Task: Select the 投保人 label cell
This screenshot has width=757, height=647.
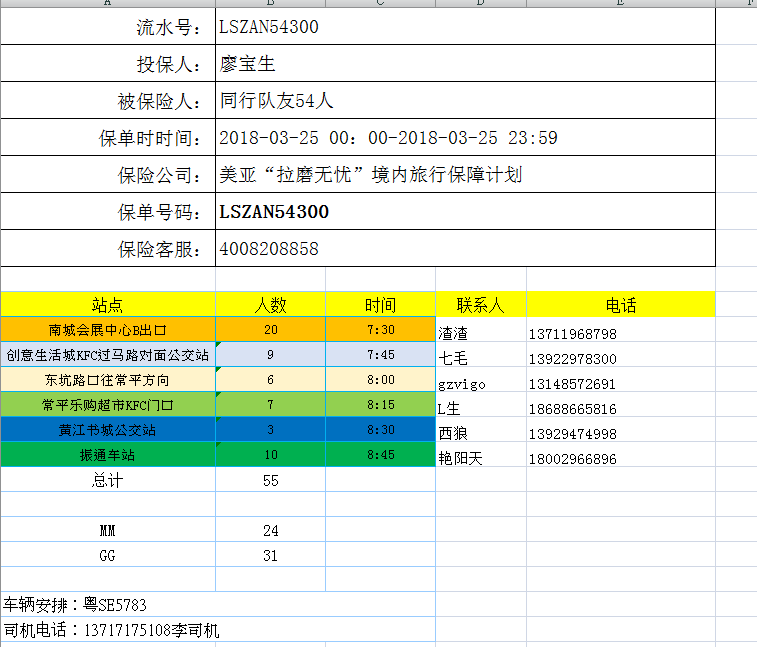Action: [108, 63]
